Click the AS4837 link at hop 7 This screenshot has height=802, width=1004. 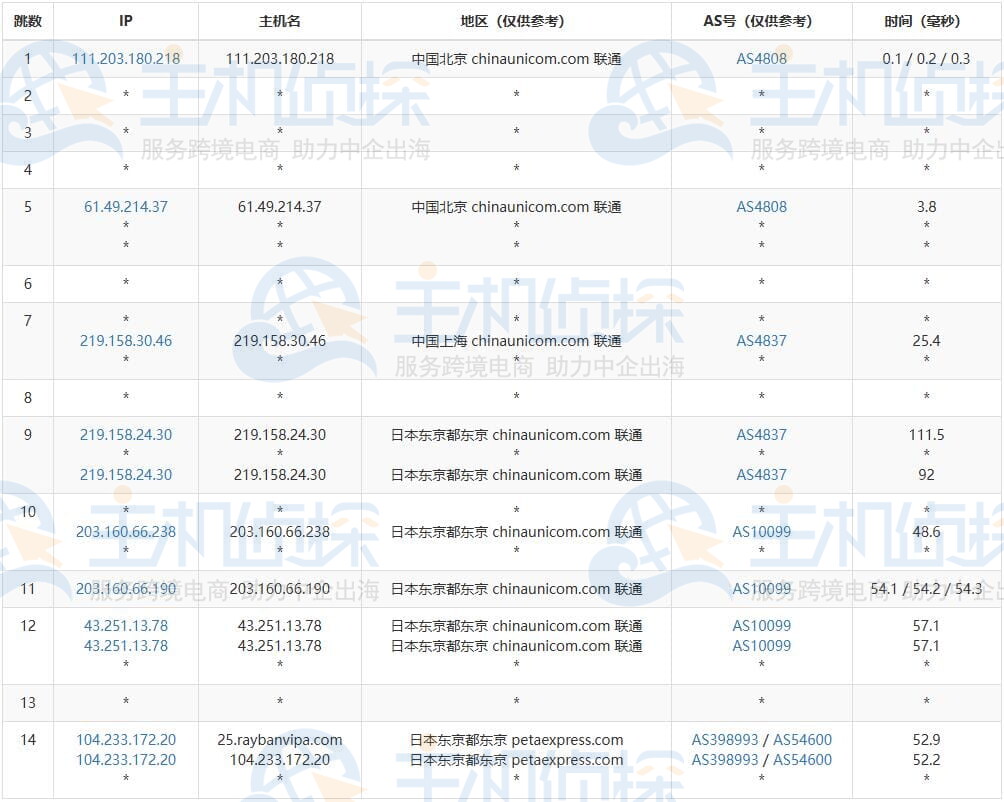point(762,341)
